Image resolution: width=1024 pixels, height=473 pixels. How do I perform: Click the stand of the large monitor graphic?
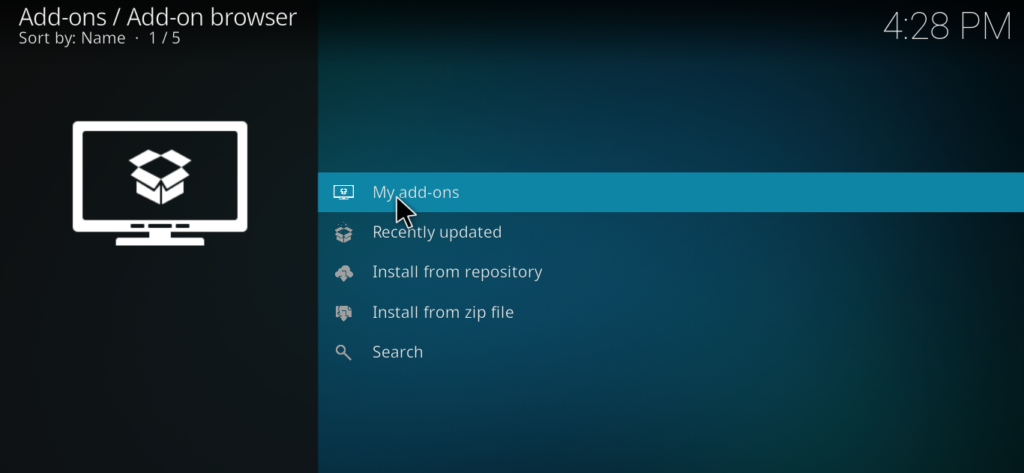tap(160, 236)
